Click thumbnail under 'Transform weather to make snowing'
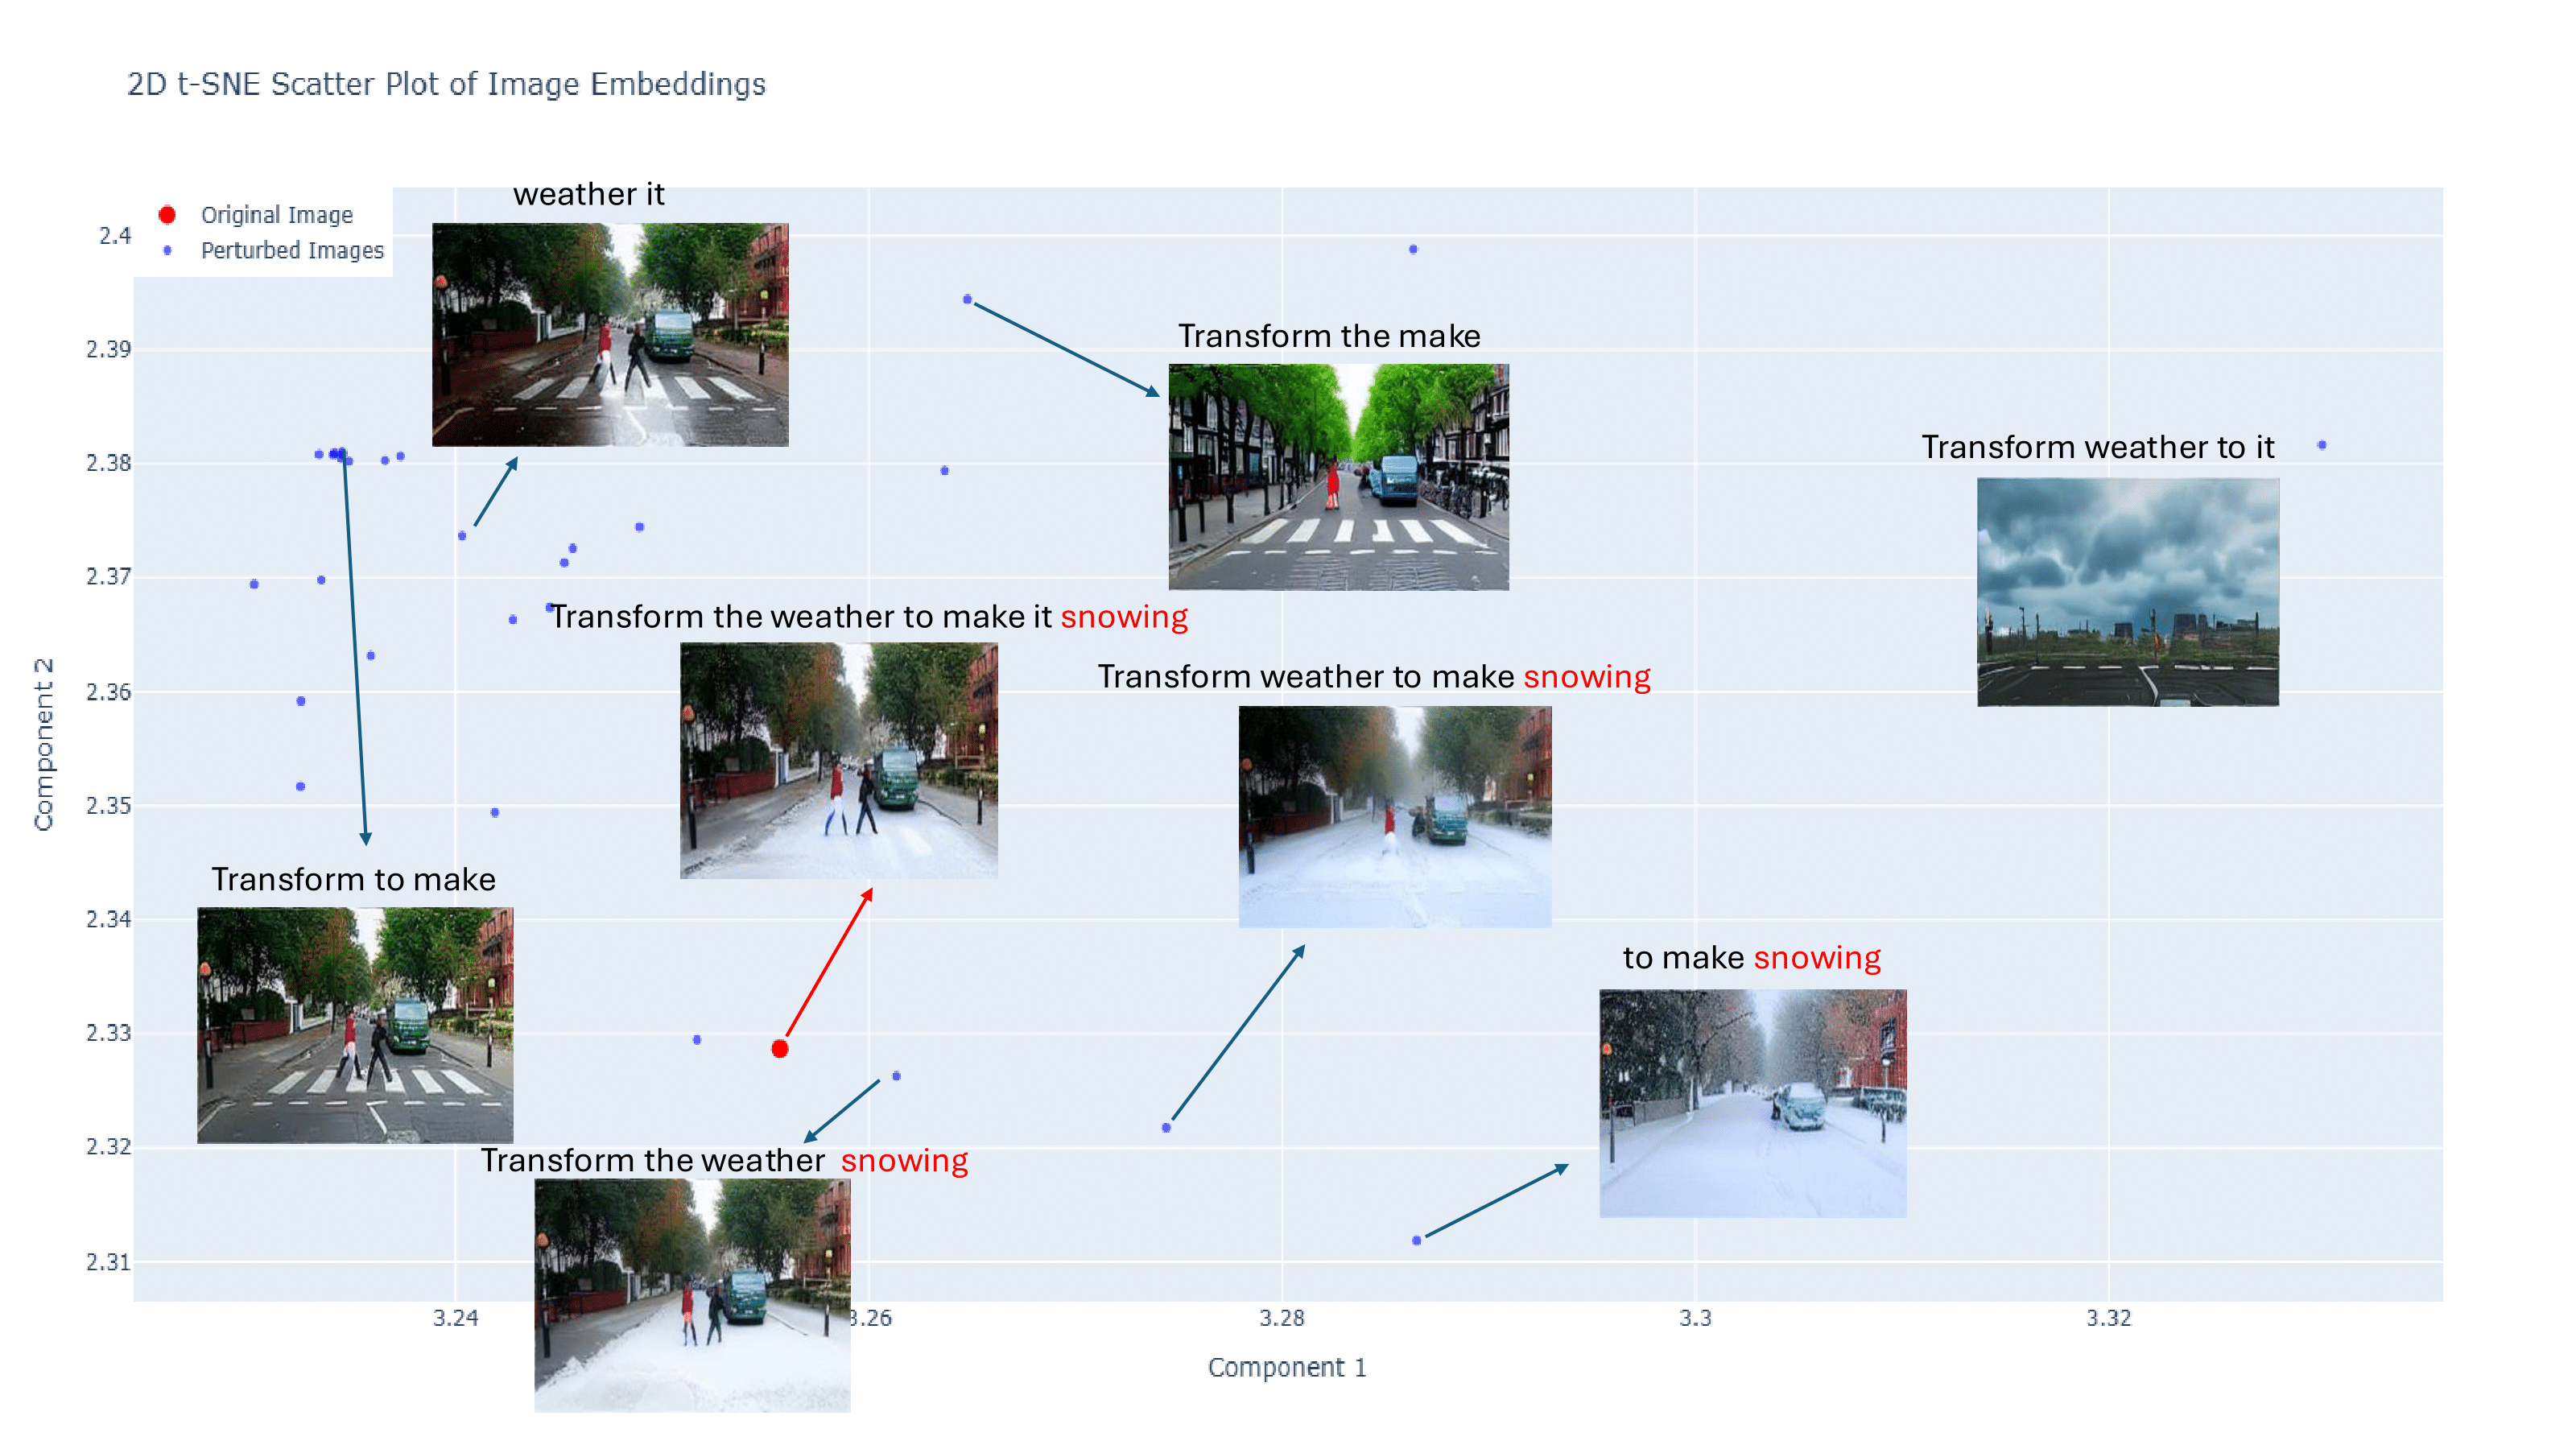 [1394, 816]
